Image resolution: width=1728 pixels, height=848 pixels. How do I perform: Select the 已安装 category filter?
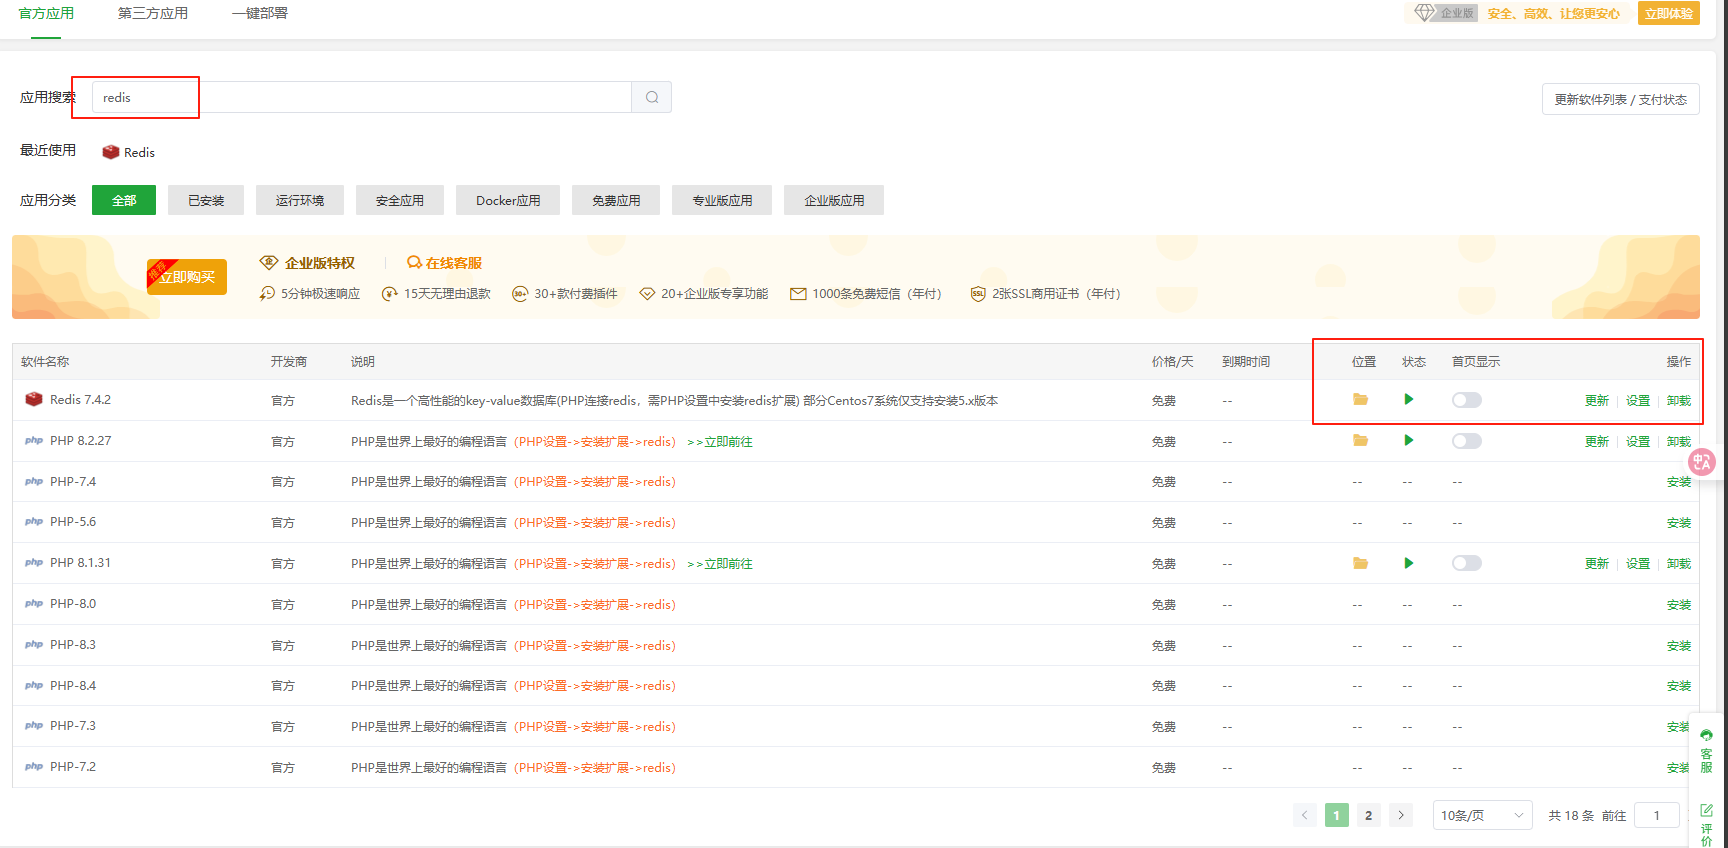[206, 200]
